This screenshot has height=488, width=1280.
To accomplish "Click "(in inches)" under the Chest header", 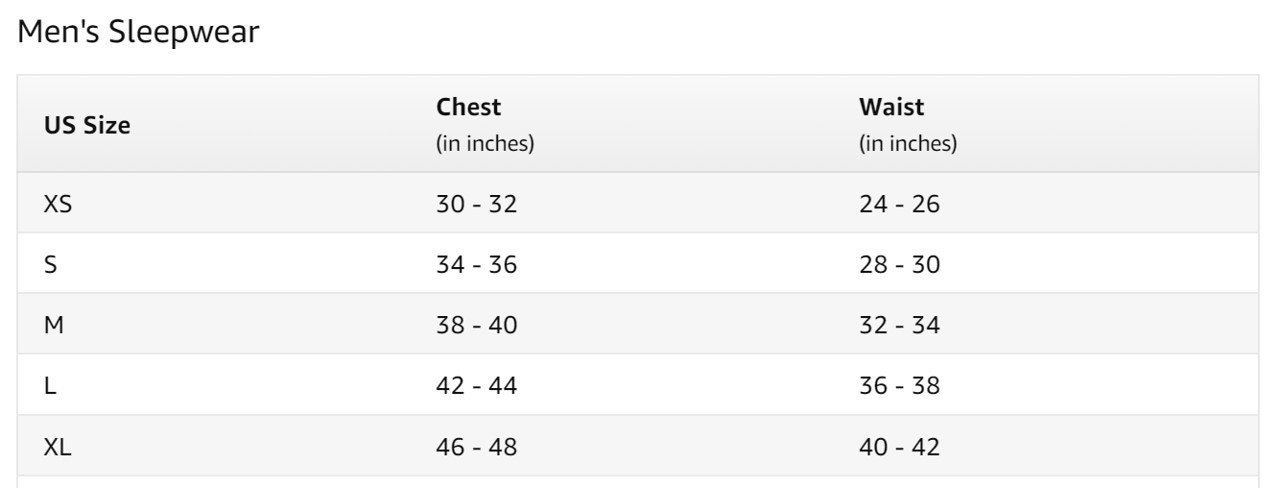I will click(485, 143).
